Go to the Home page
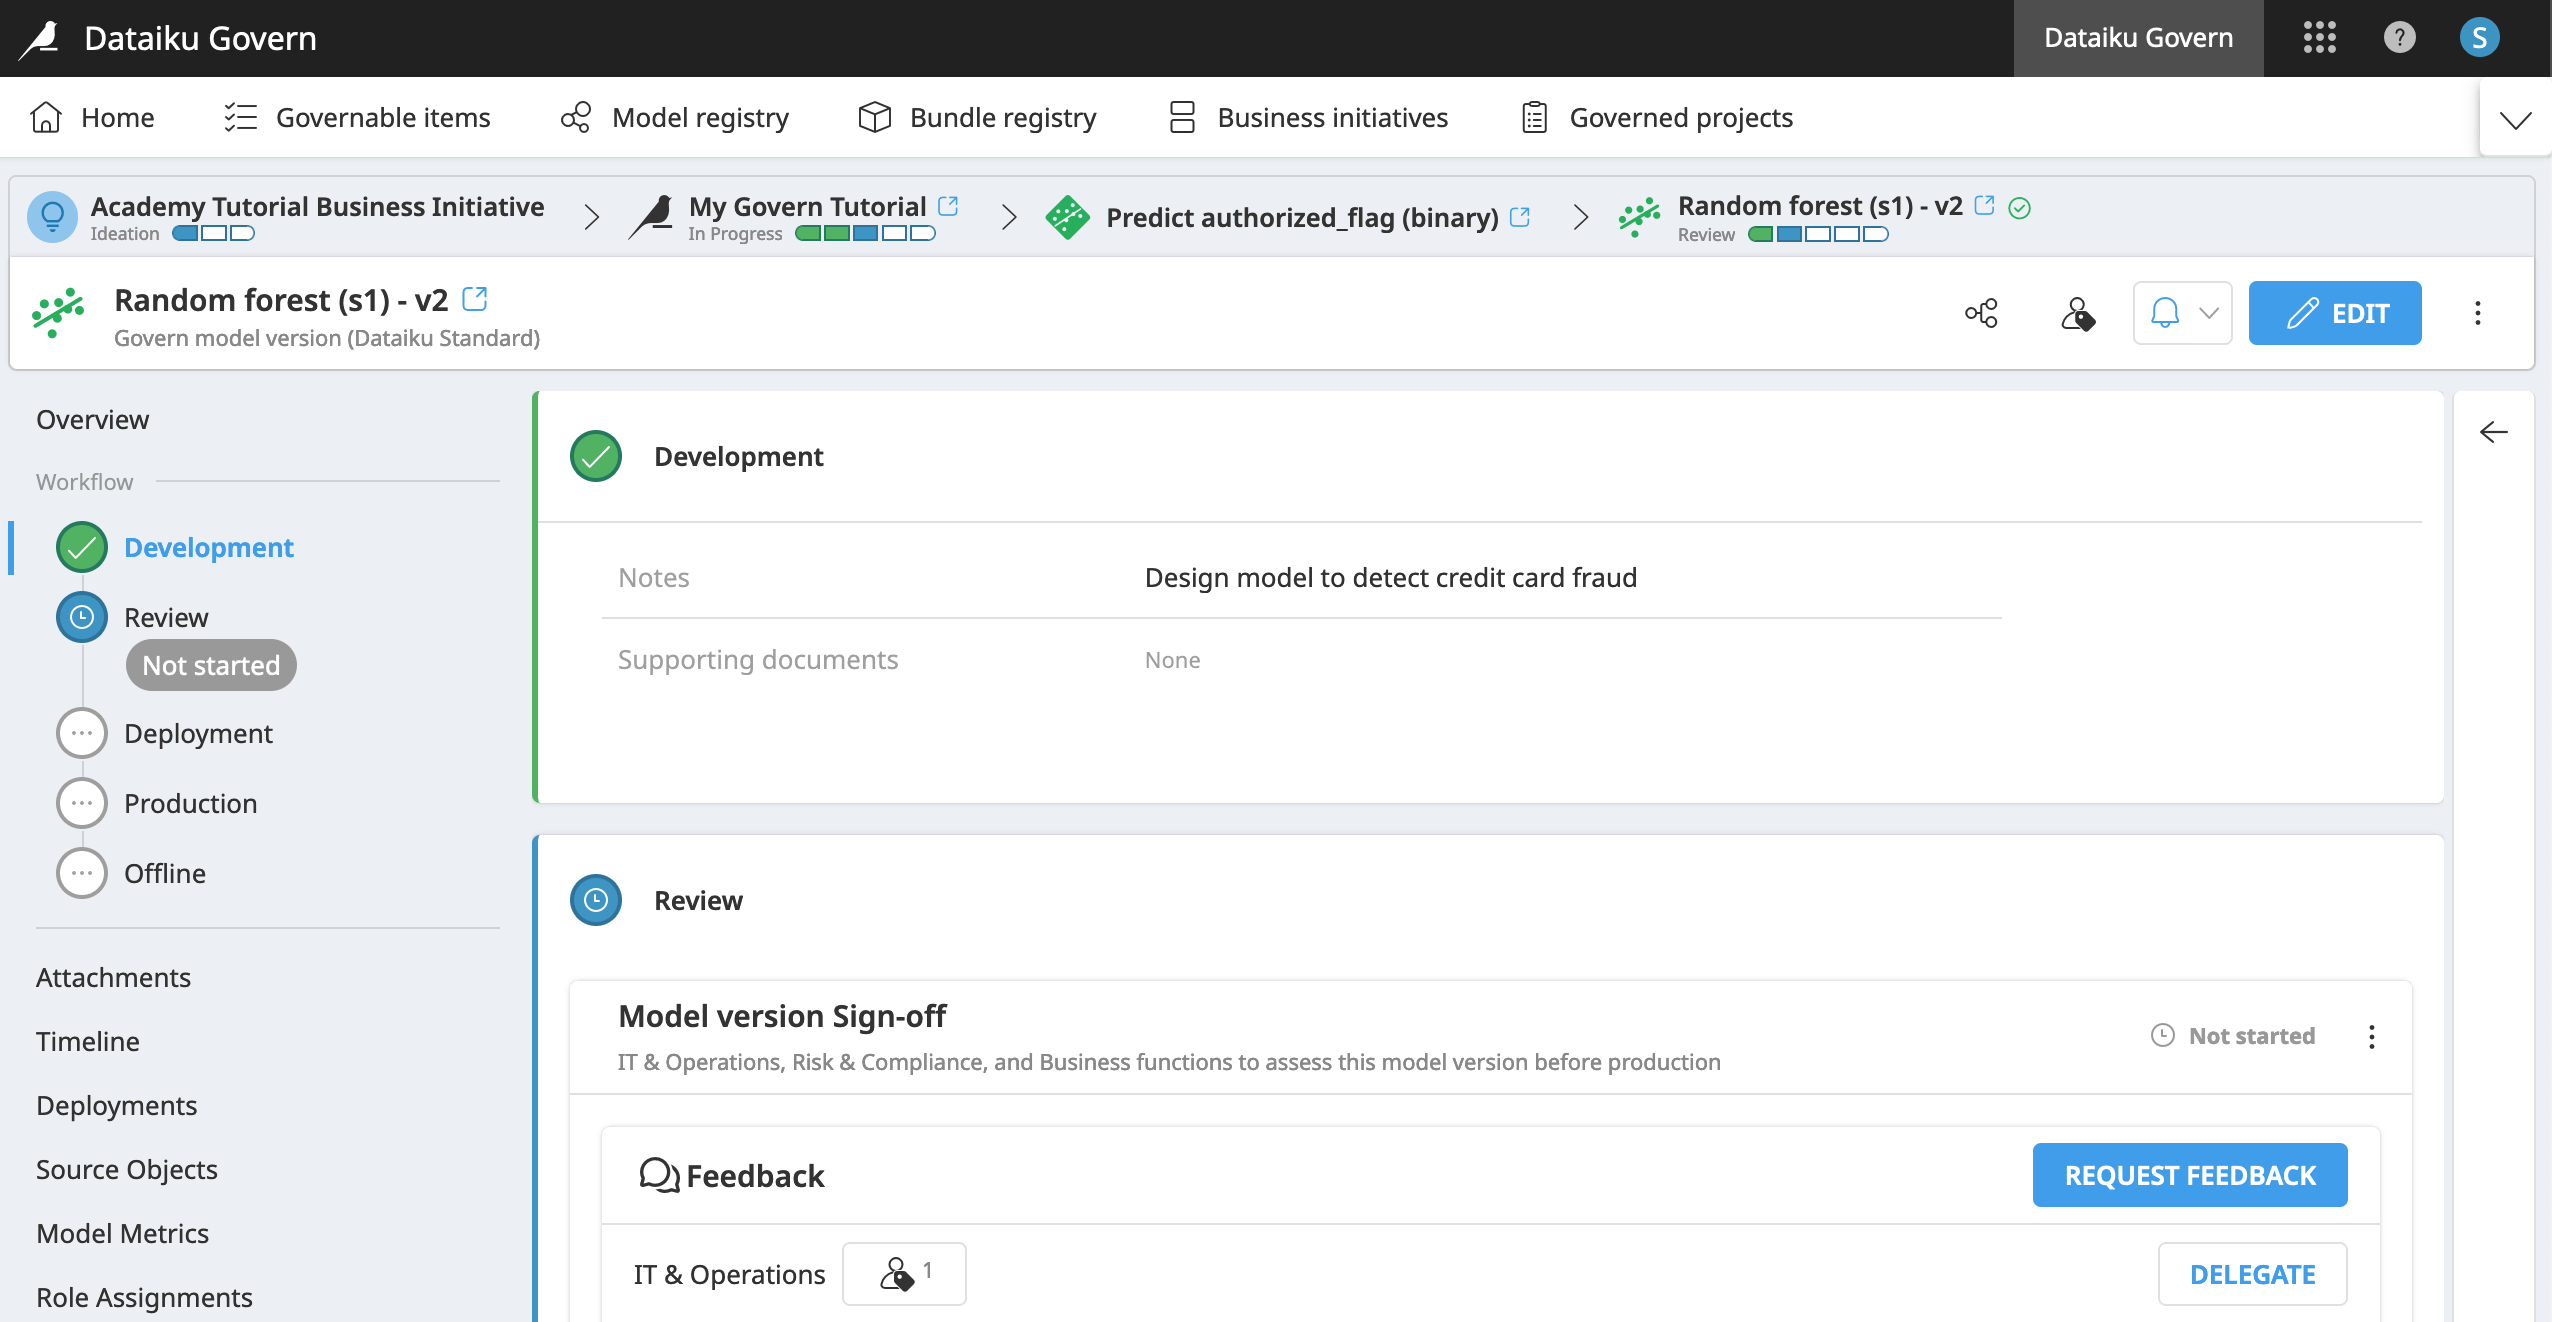2552x1322 pixels. [92, 117]
